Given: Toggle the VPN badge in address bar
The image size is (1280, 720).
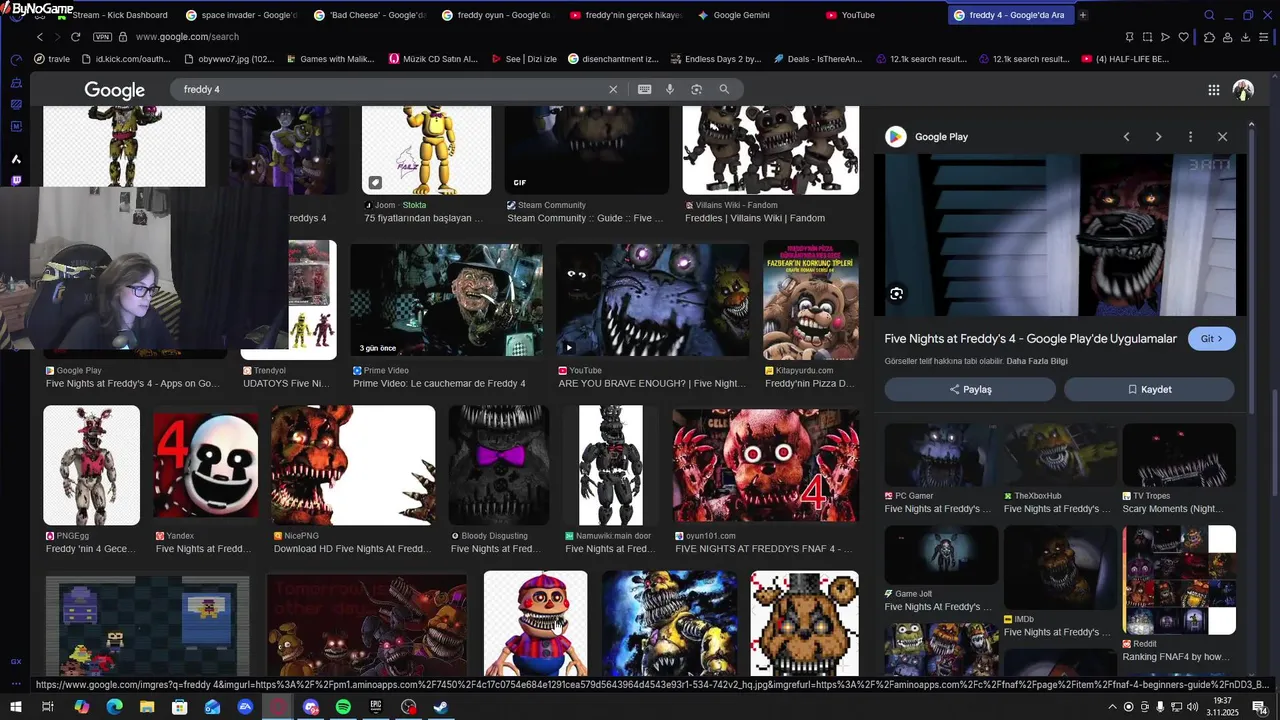Looking at the screenshot, I should pyautogui.click(x=102, y=37).
